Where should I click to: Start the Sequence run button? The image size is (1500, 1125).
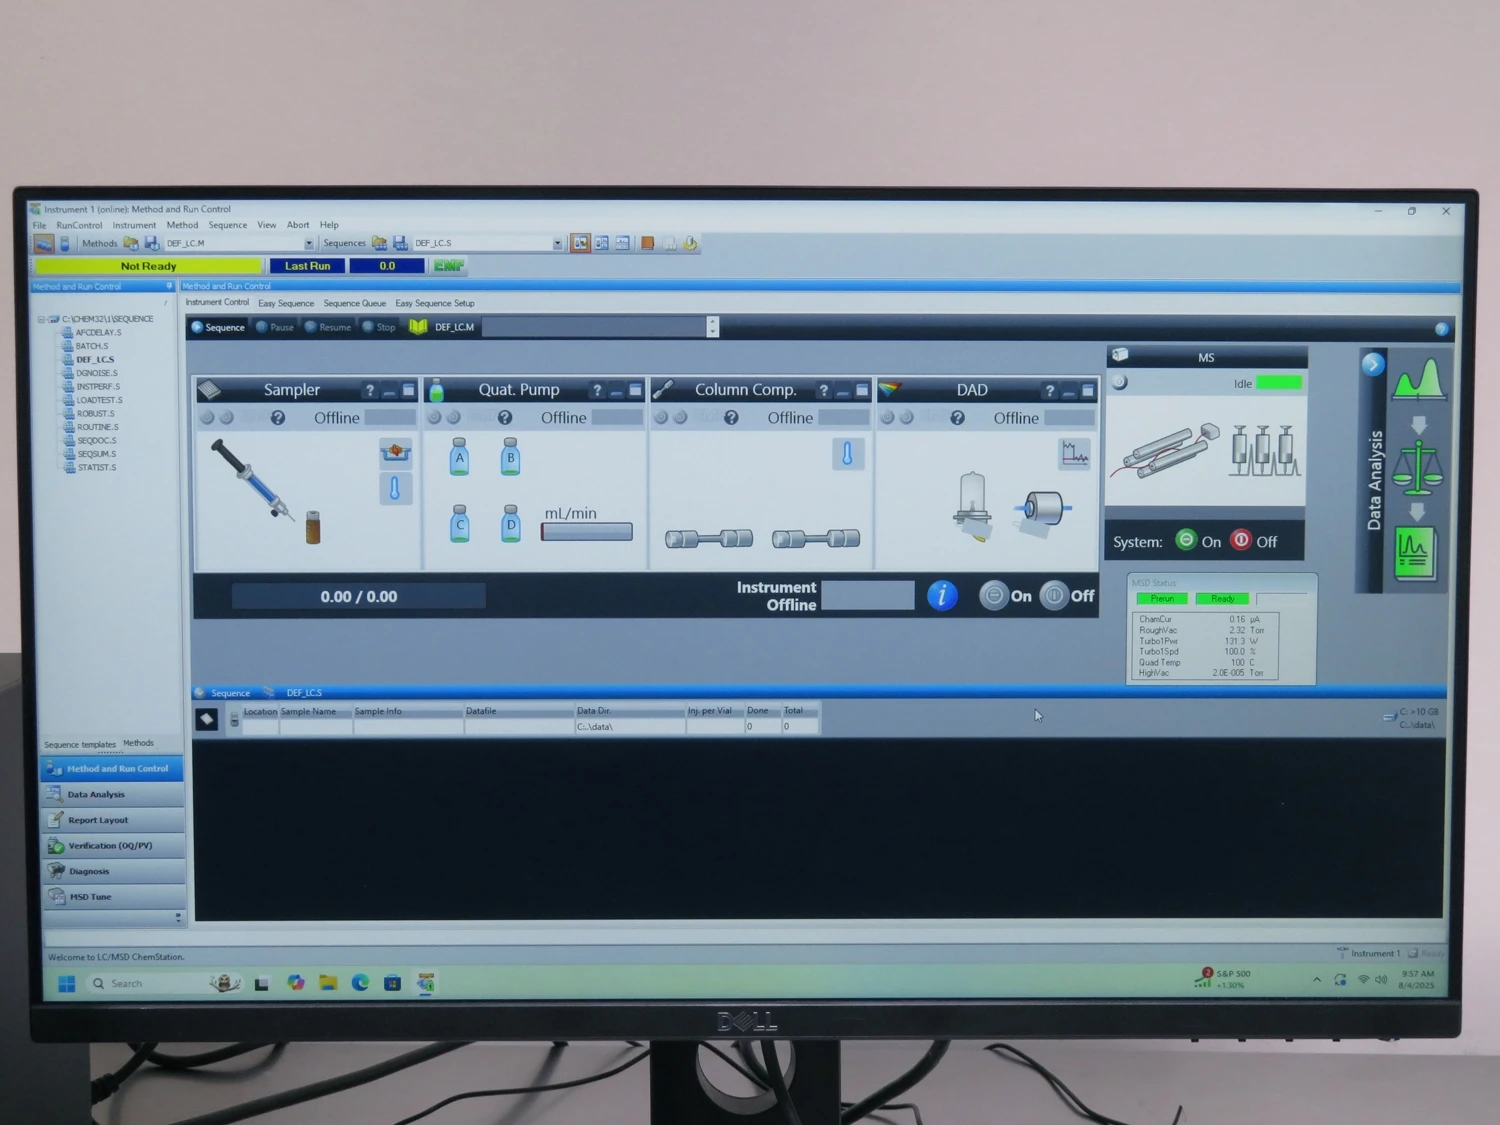click(218, 327)
